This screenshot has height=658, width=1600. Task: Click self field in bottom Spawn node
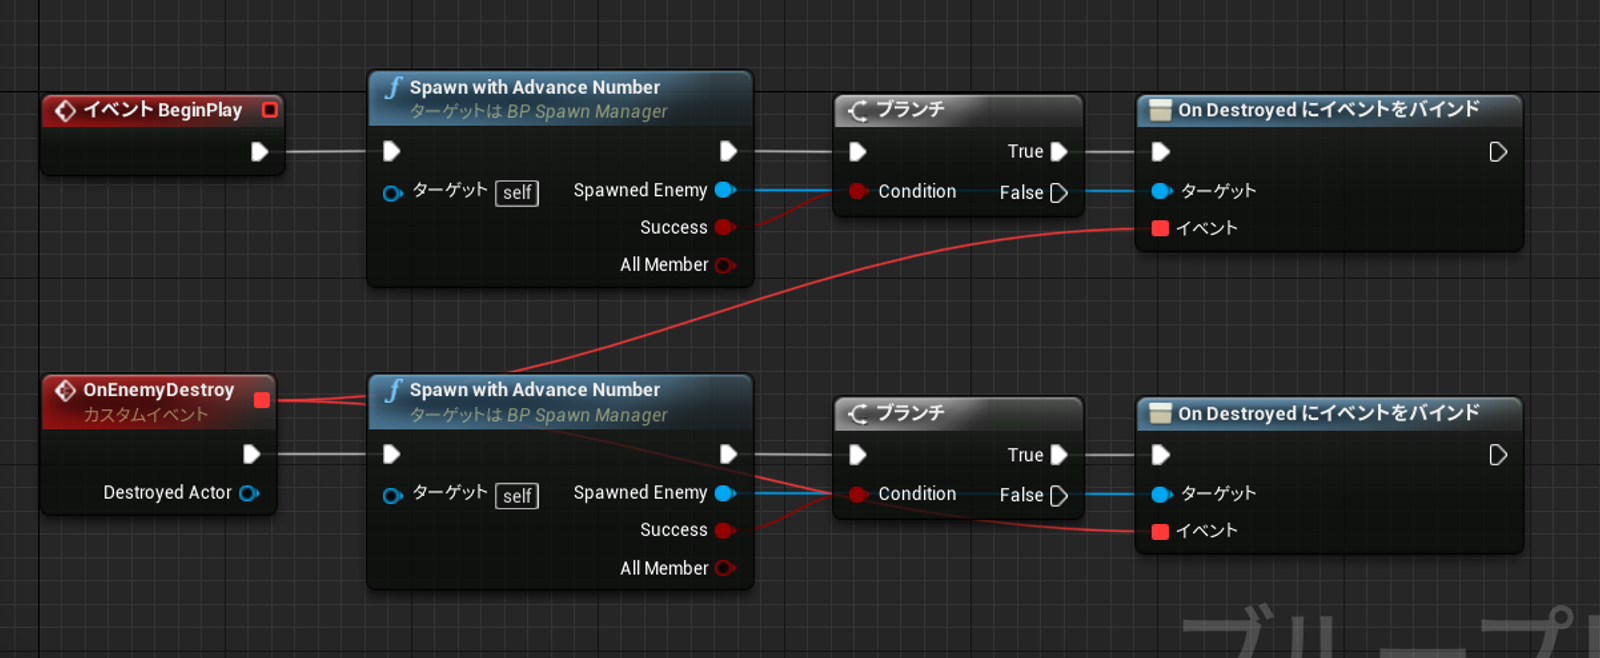click(517, 496)
